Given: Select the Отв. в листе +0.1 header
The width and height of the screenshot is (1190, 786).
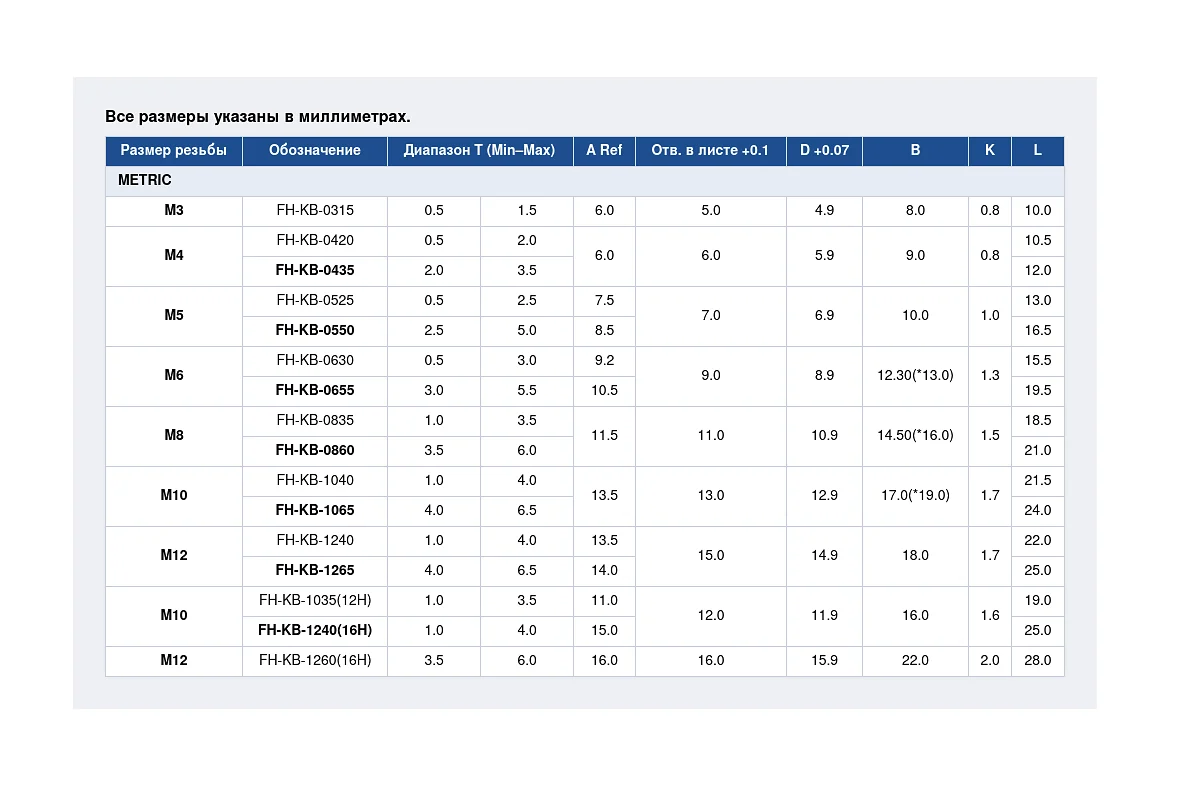Looking at the screenshot, I should 710,150.
